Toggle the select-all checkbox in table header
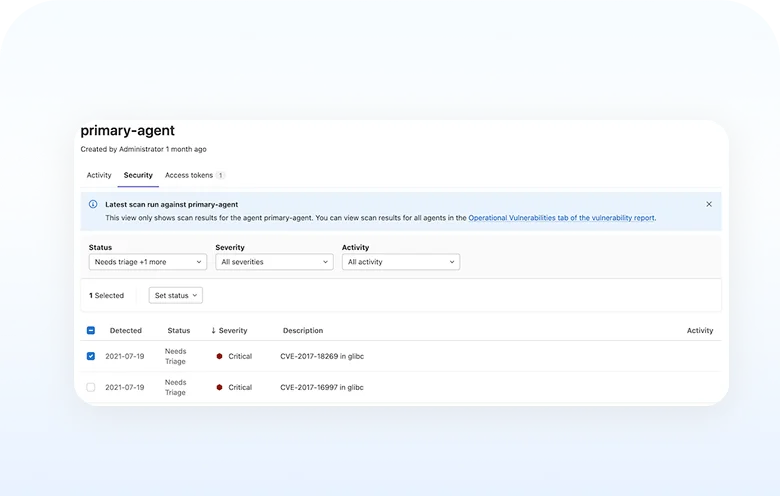The height and width of the screenshot is (496, 780). pyautogui.click(x=91, y=331)
